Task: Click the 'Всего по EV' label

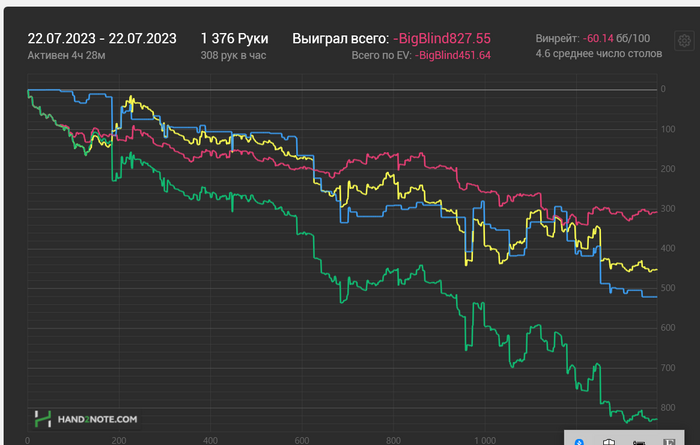Action: point(381,55)
